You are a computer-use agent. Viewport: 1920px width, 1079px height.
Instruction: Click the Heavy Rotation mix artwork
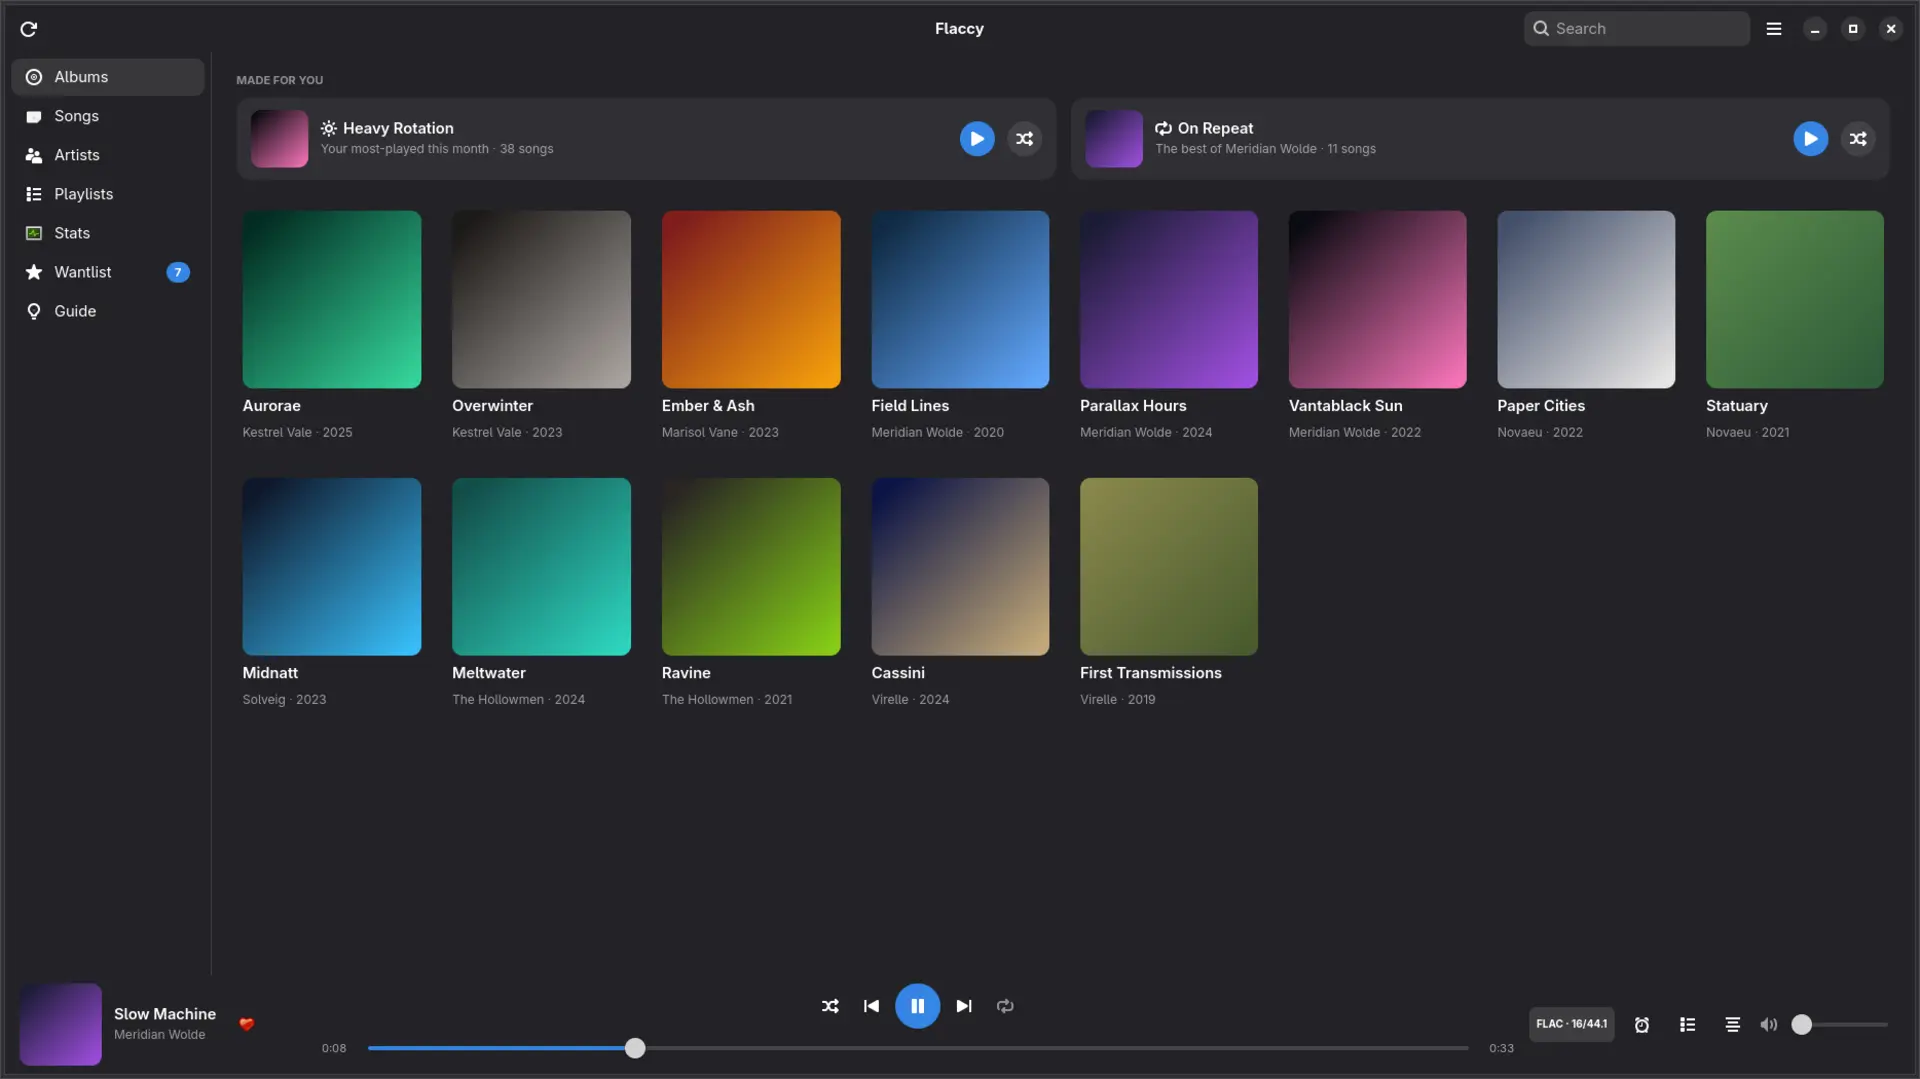coord(279,139)
